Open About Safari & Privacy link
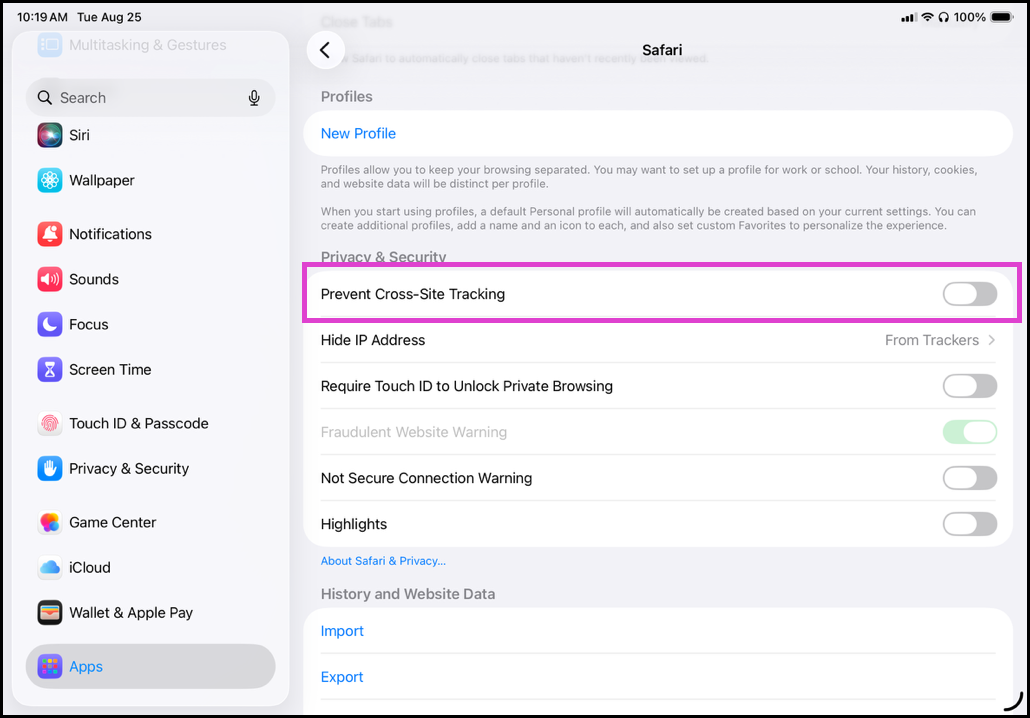 383,561
